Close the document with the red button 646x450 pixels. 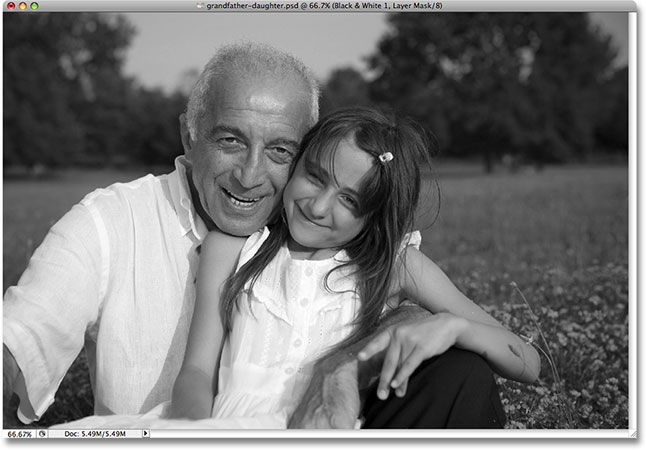click(x=11, y=6)
